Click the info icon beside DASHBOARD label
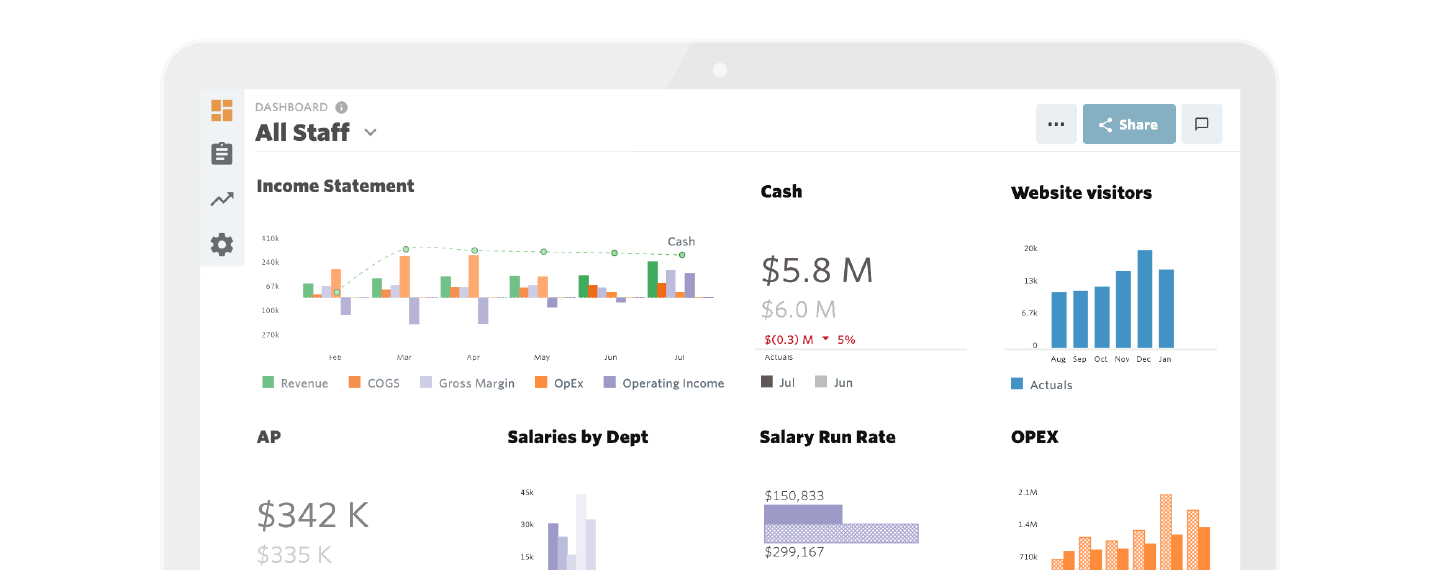This screenshot has width=1440, height=570. 342,107
